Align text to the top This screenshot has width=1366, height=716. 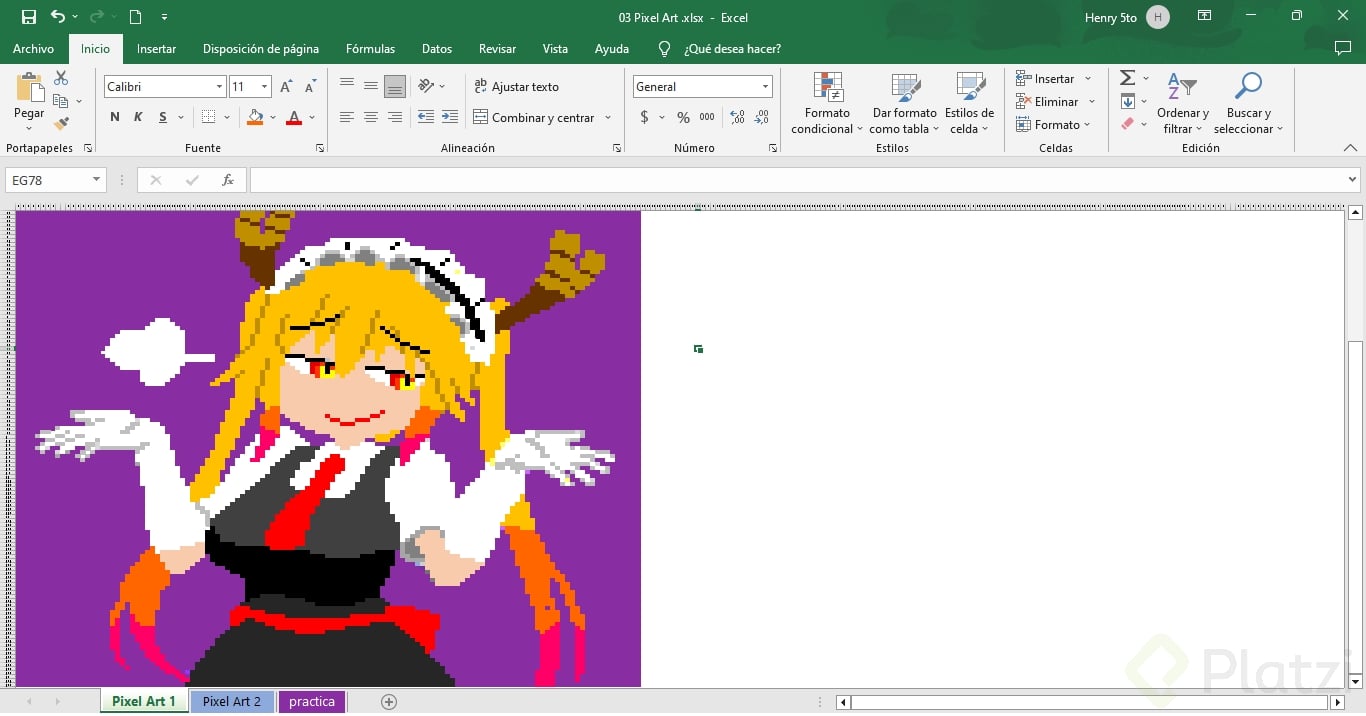[347, 86]
